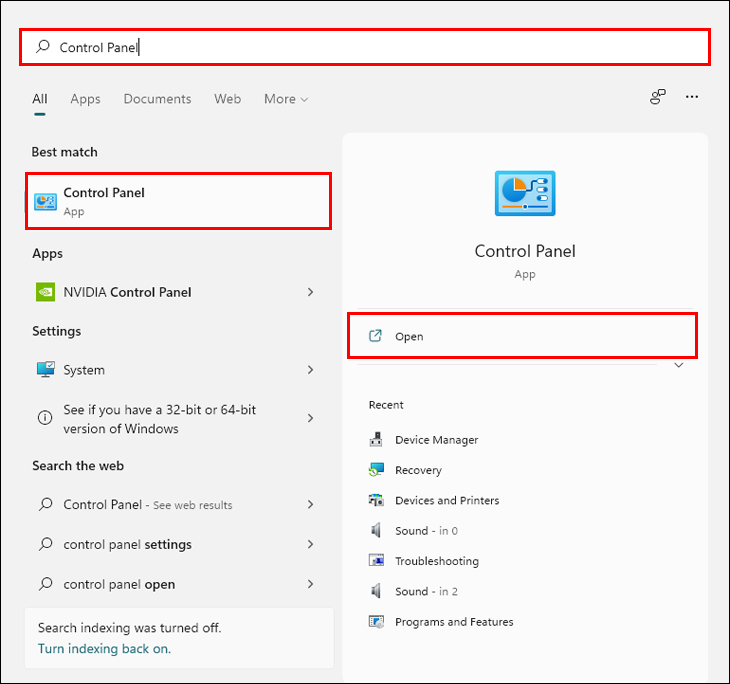Viewport: 730px width, 684px height.
Task: Switch to the Documents filter tab
Action: point(157,99)
